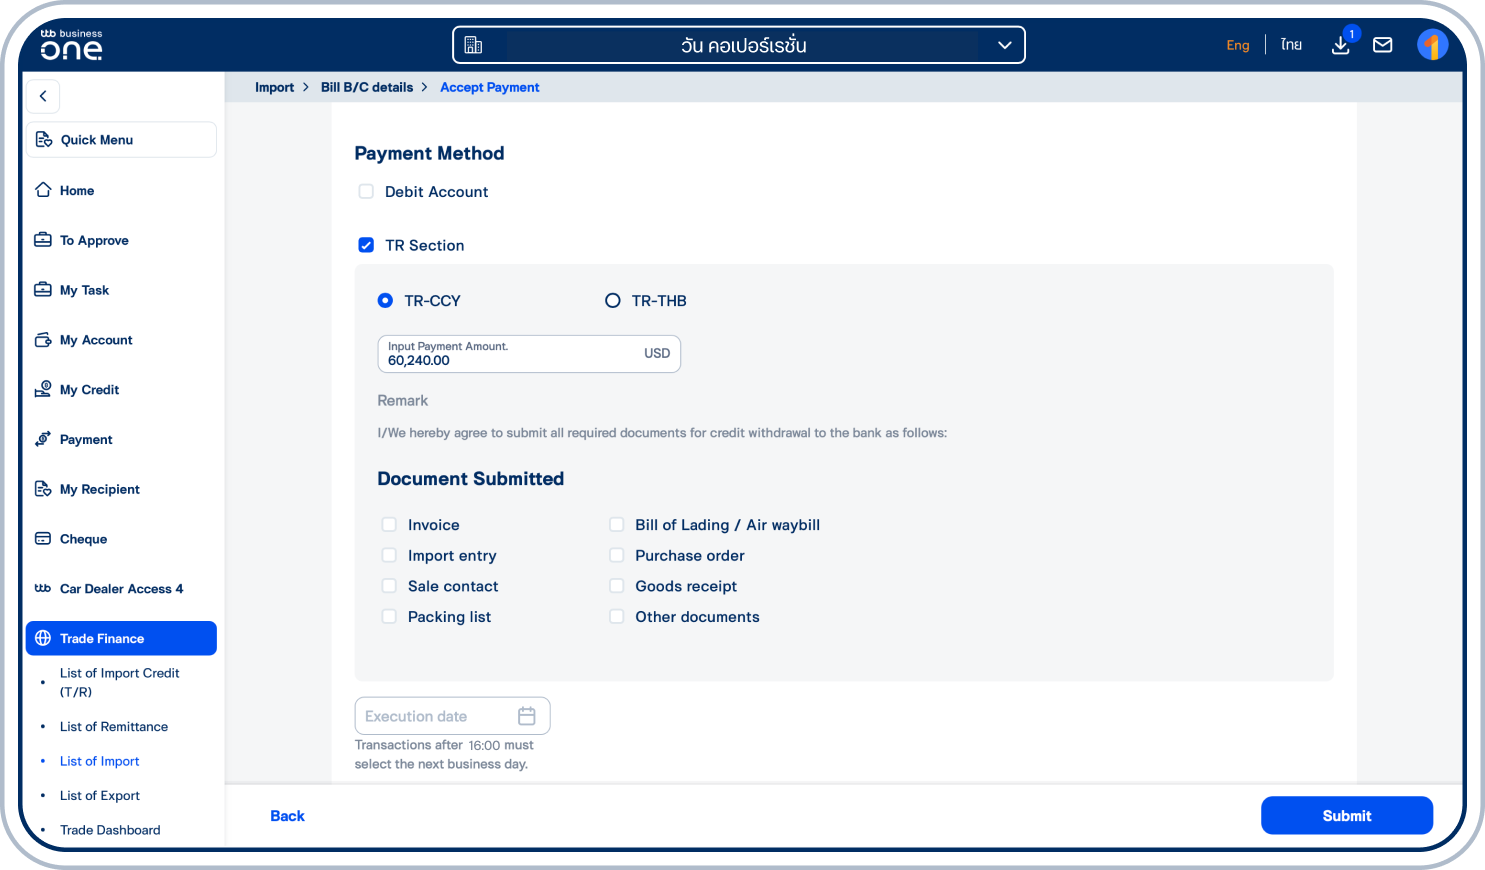
Task: Check the Invoice document submitted checkbox
Action: (x=389, y=524)
